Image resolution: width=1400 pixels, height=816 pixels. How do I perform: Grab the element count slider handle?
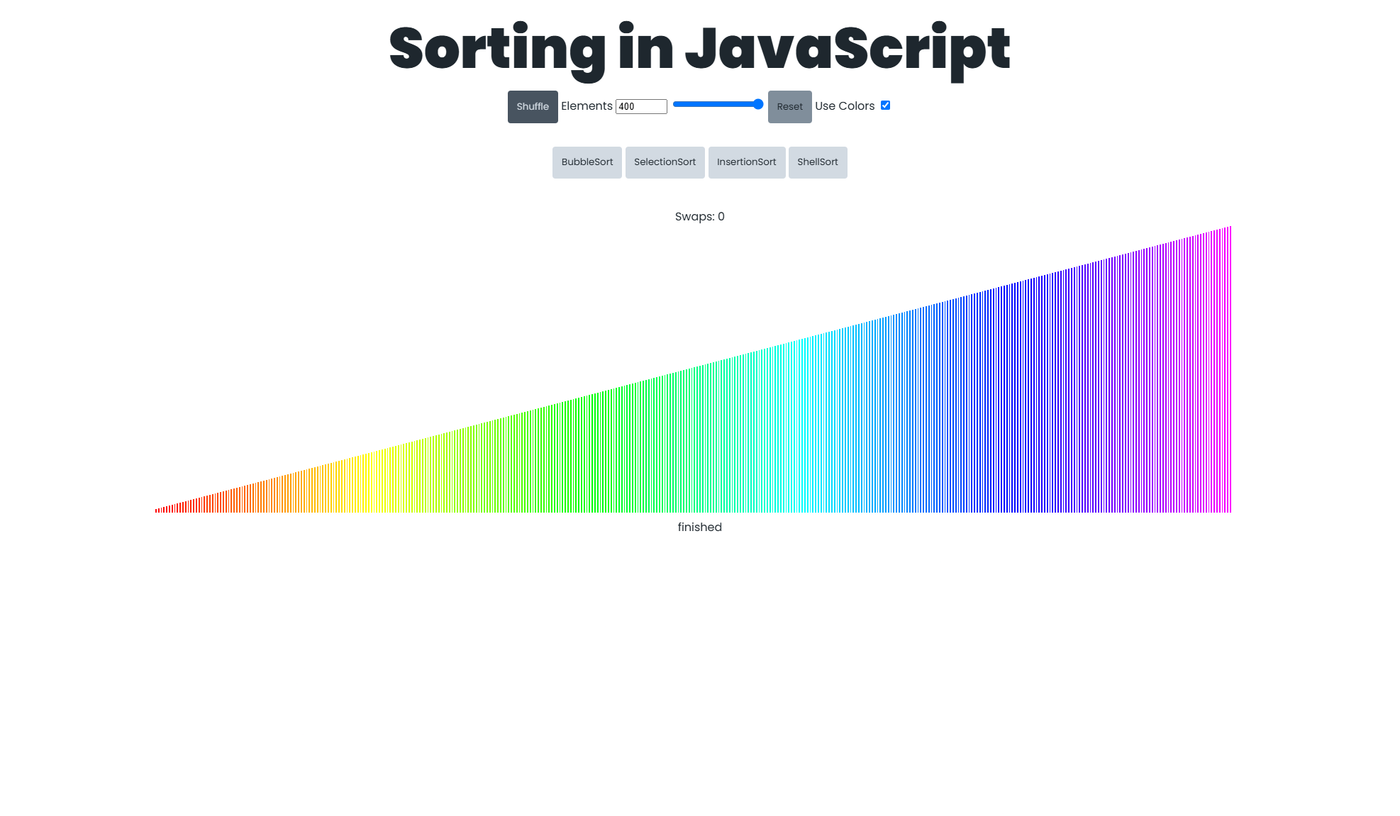(x=758, y=104)
